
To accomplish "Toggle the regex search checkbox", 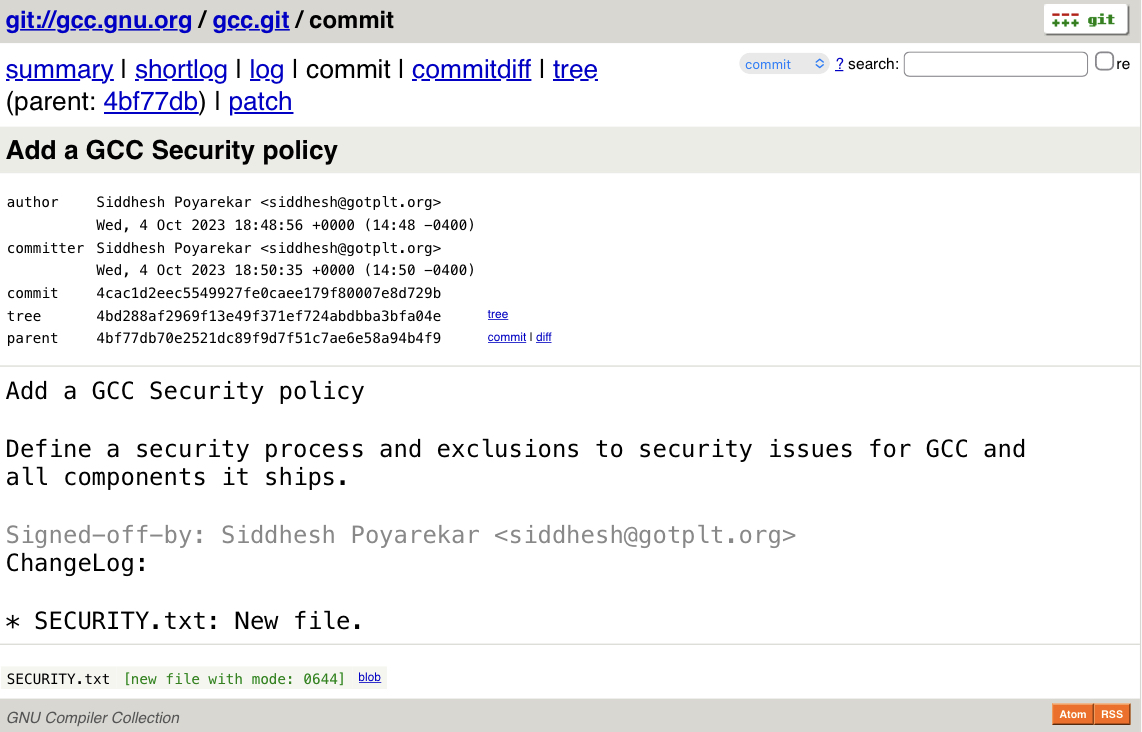I will (1104, 62).
